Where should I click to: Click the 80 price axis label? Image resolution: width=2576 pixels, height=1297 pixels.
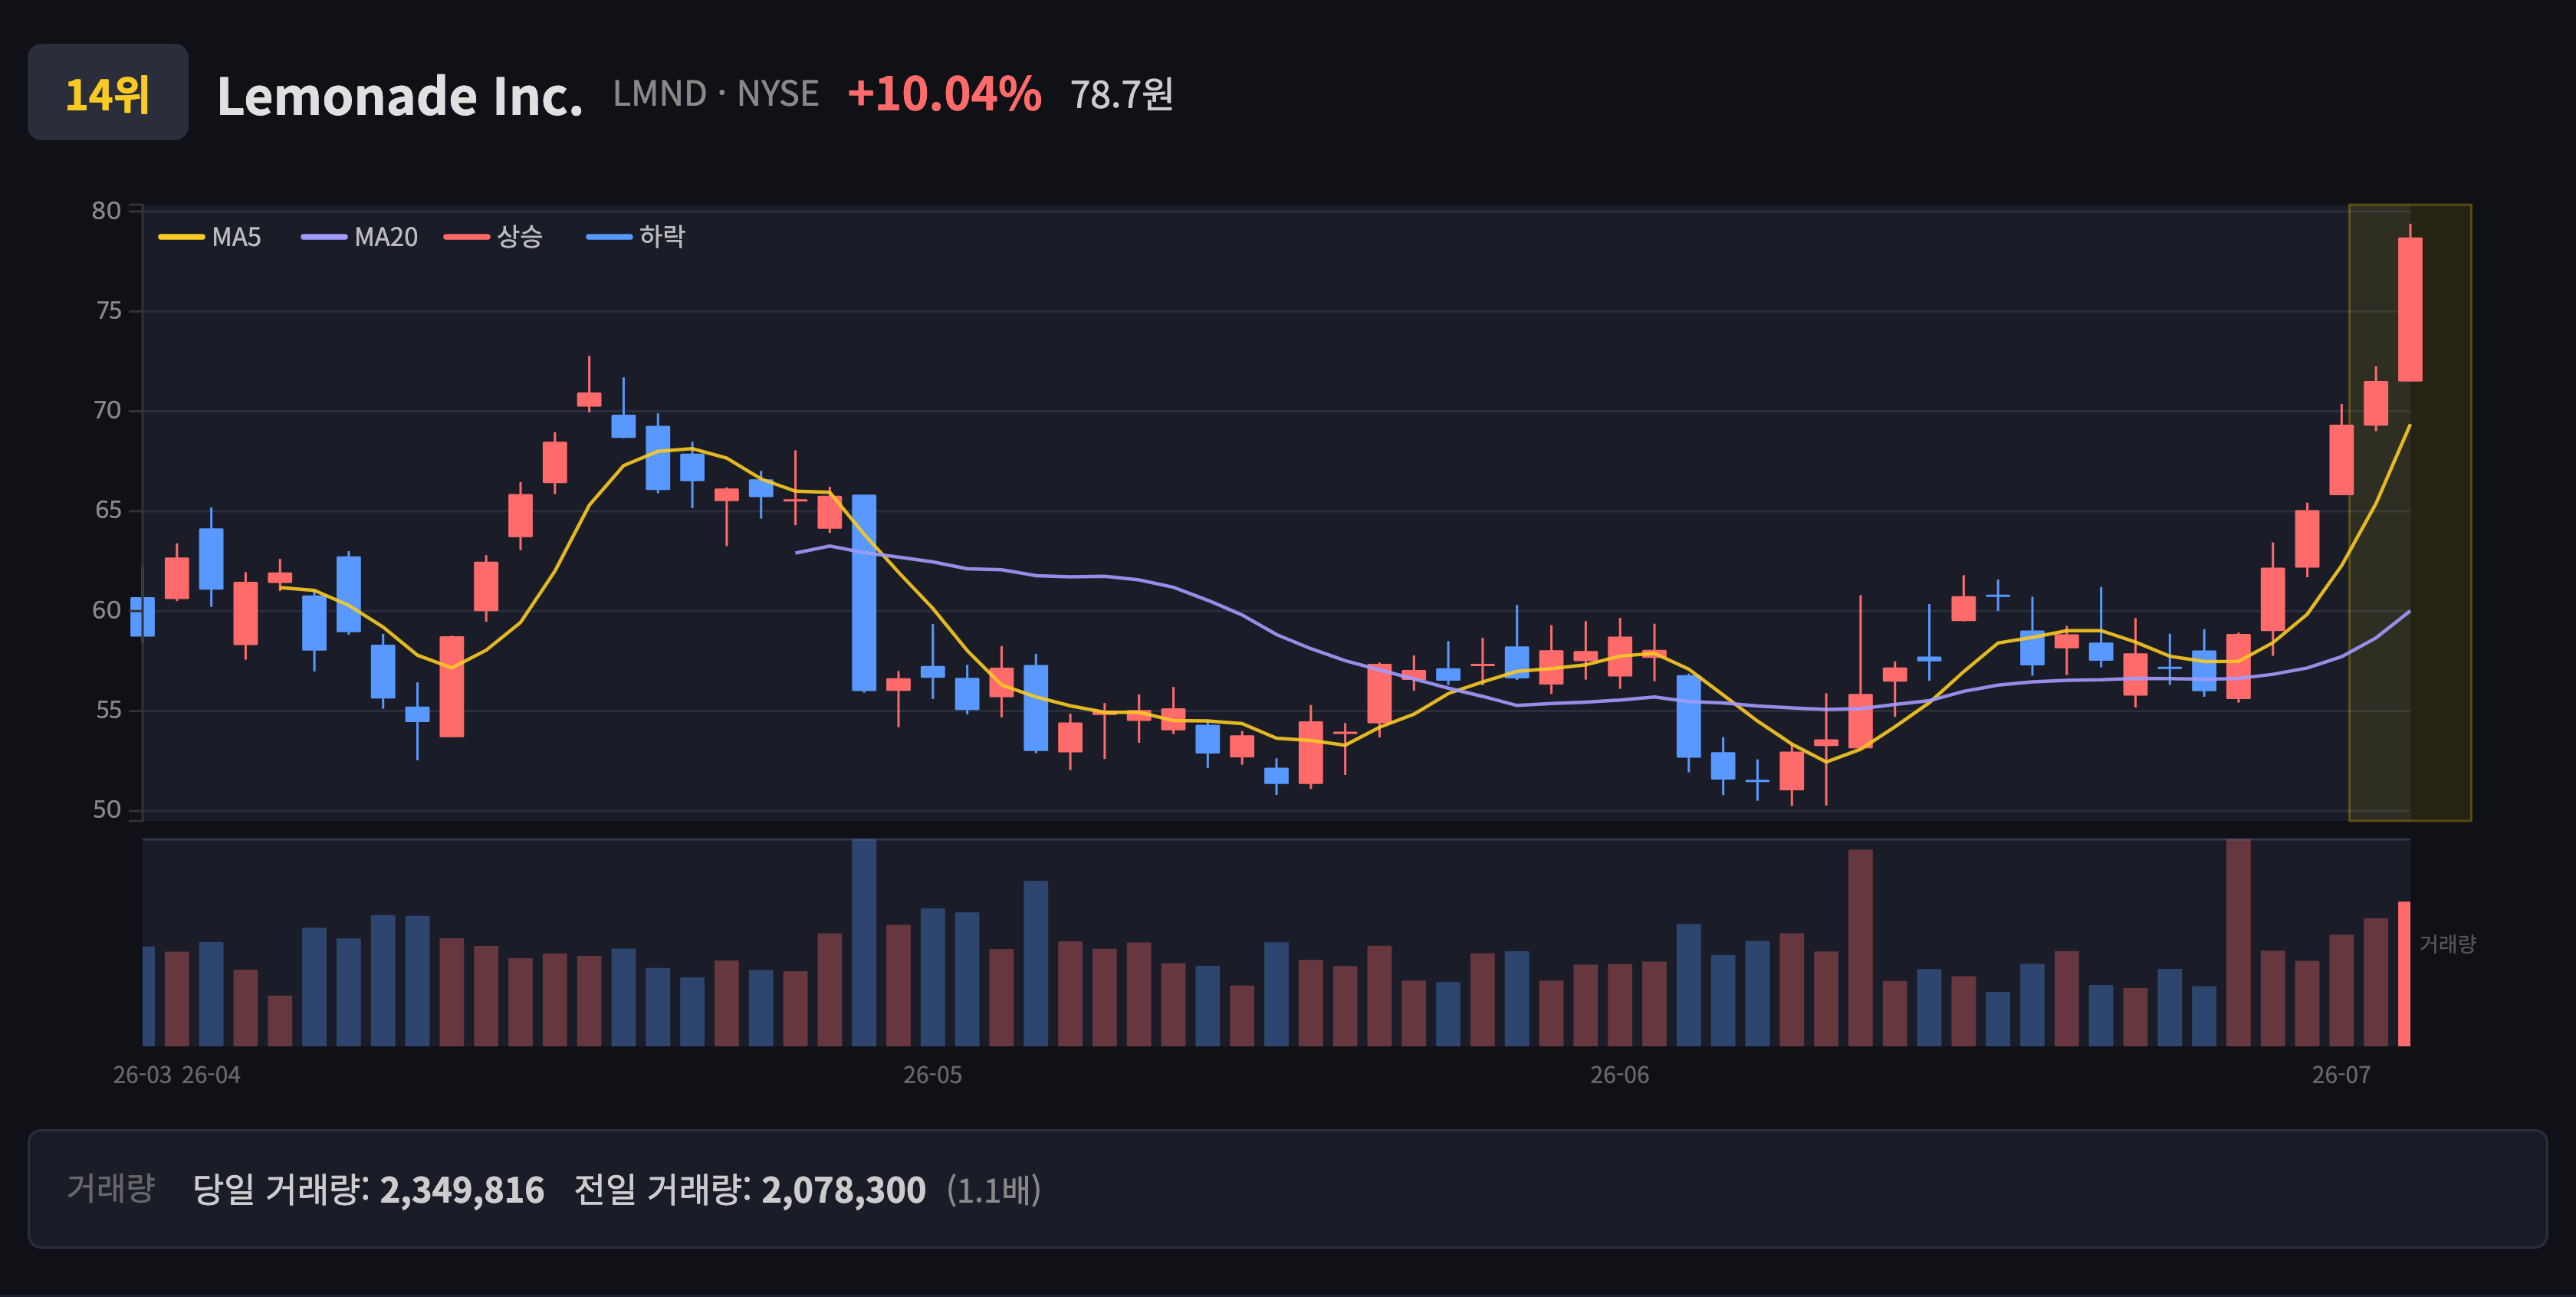tap(106, 211)
